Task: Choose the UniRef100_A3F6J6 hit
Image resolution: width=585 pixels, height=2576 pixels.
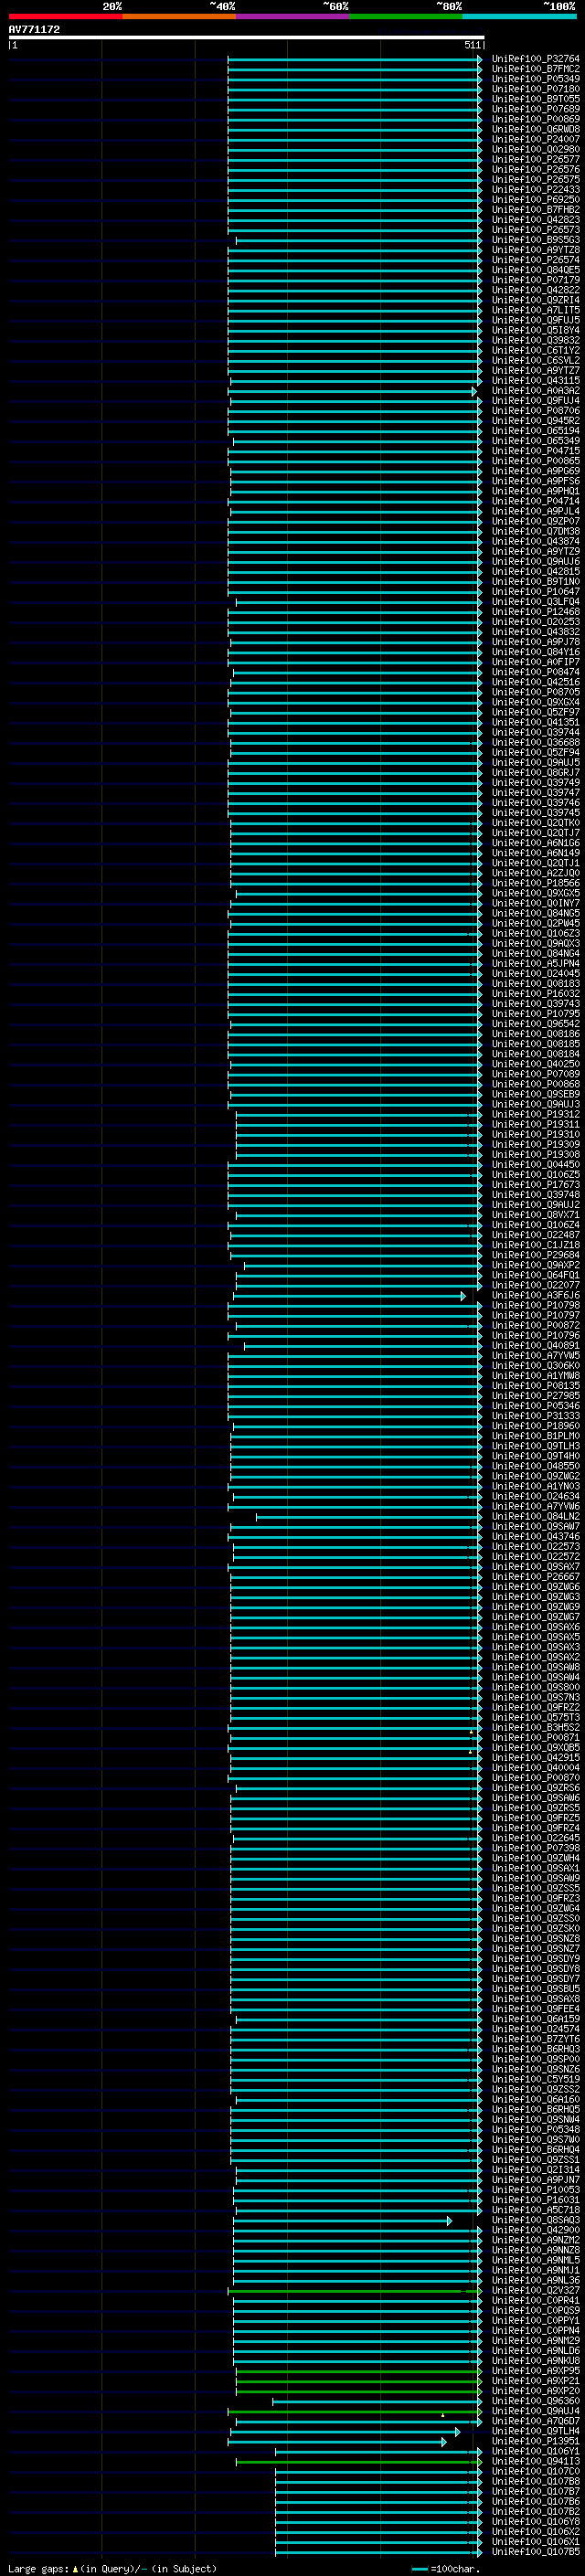Action: click(536, 1295)
